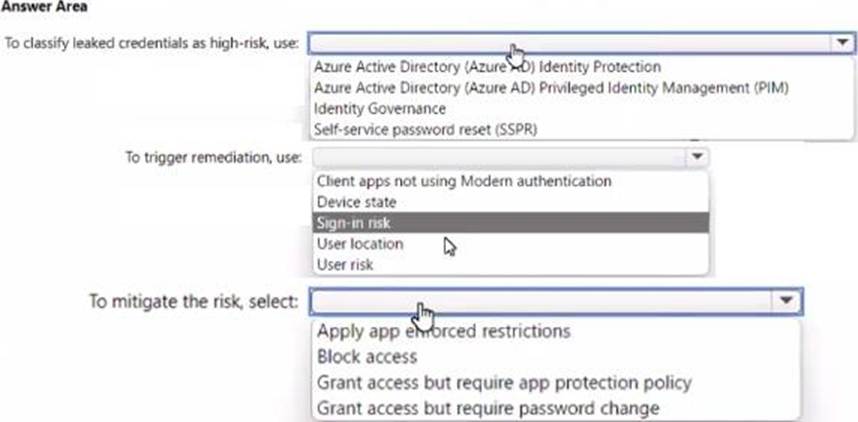This screenshot has height=422, width=858.
Task: Open the classify leaked credentials dropdown arrow
Action: 843,43
